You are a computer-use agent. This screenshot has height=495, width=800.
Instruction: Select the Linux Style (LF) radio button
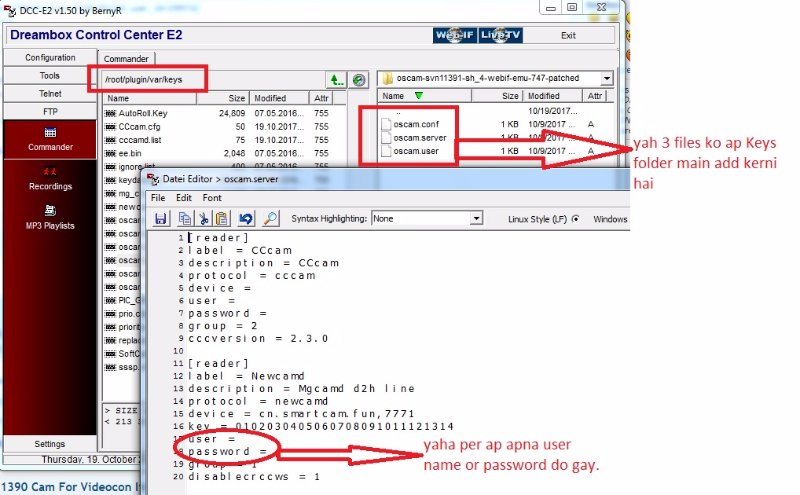click(575, 218)
